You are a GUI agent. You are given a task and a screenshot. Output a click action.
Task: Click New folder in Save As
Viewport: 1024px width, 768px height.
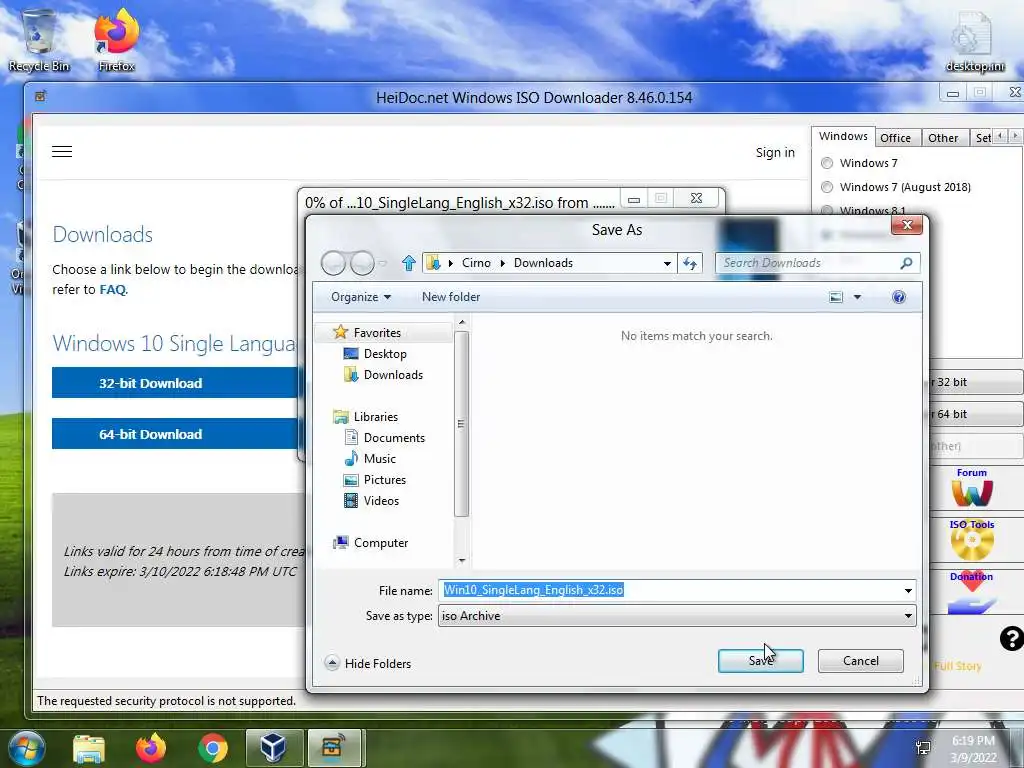(451, 297)
